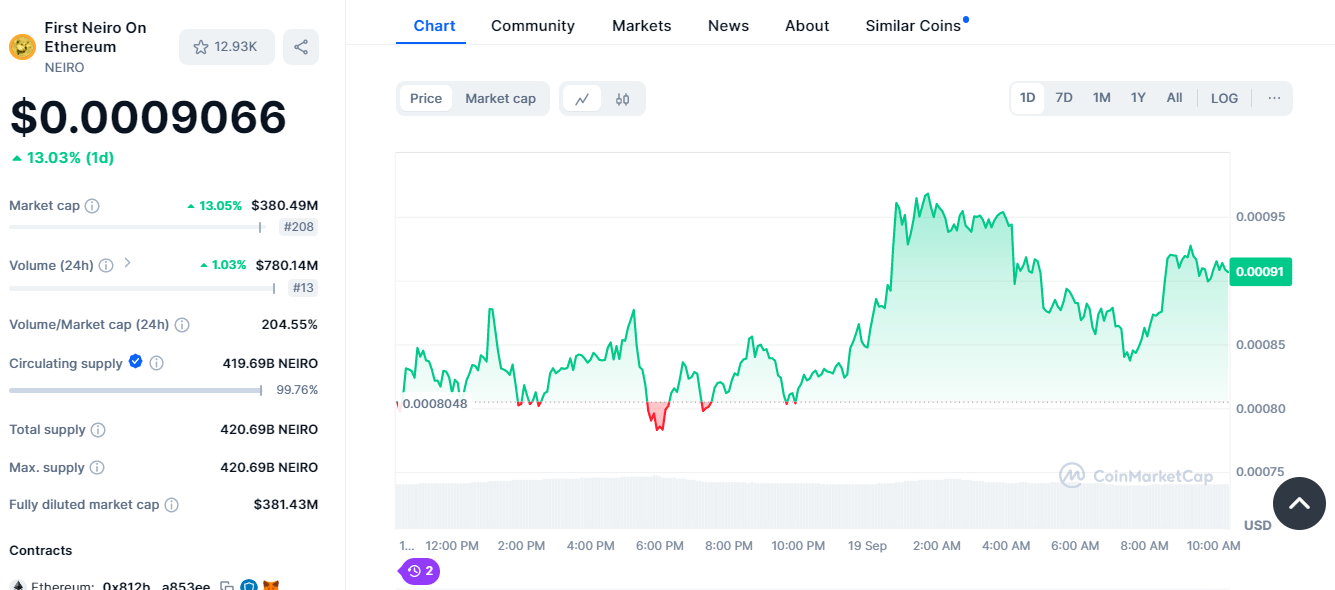Screen dimensions: 1335x590
Task: Set chart range to 1M
Action: pos(1102,98)
